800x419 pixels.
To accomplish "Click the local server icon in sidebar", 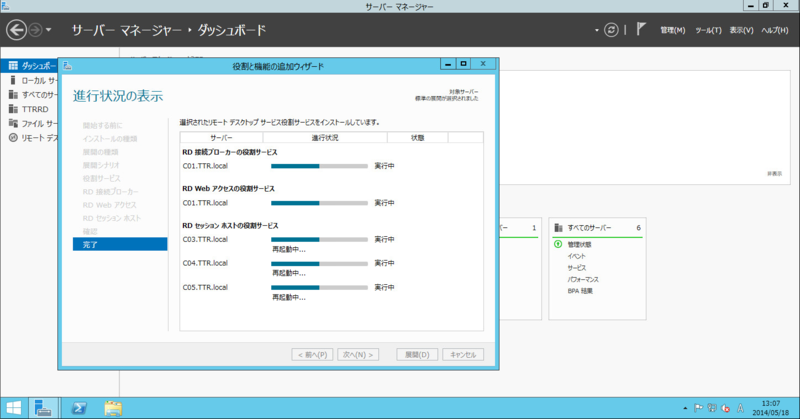I will [x=13, y=80].
